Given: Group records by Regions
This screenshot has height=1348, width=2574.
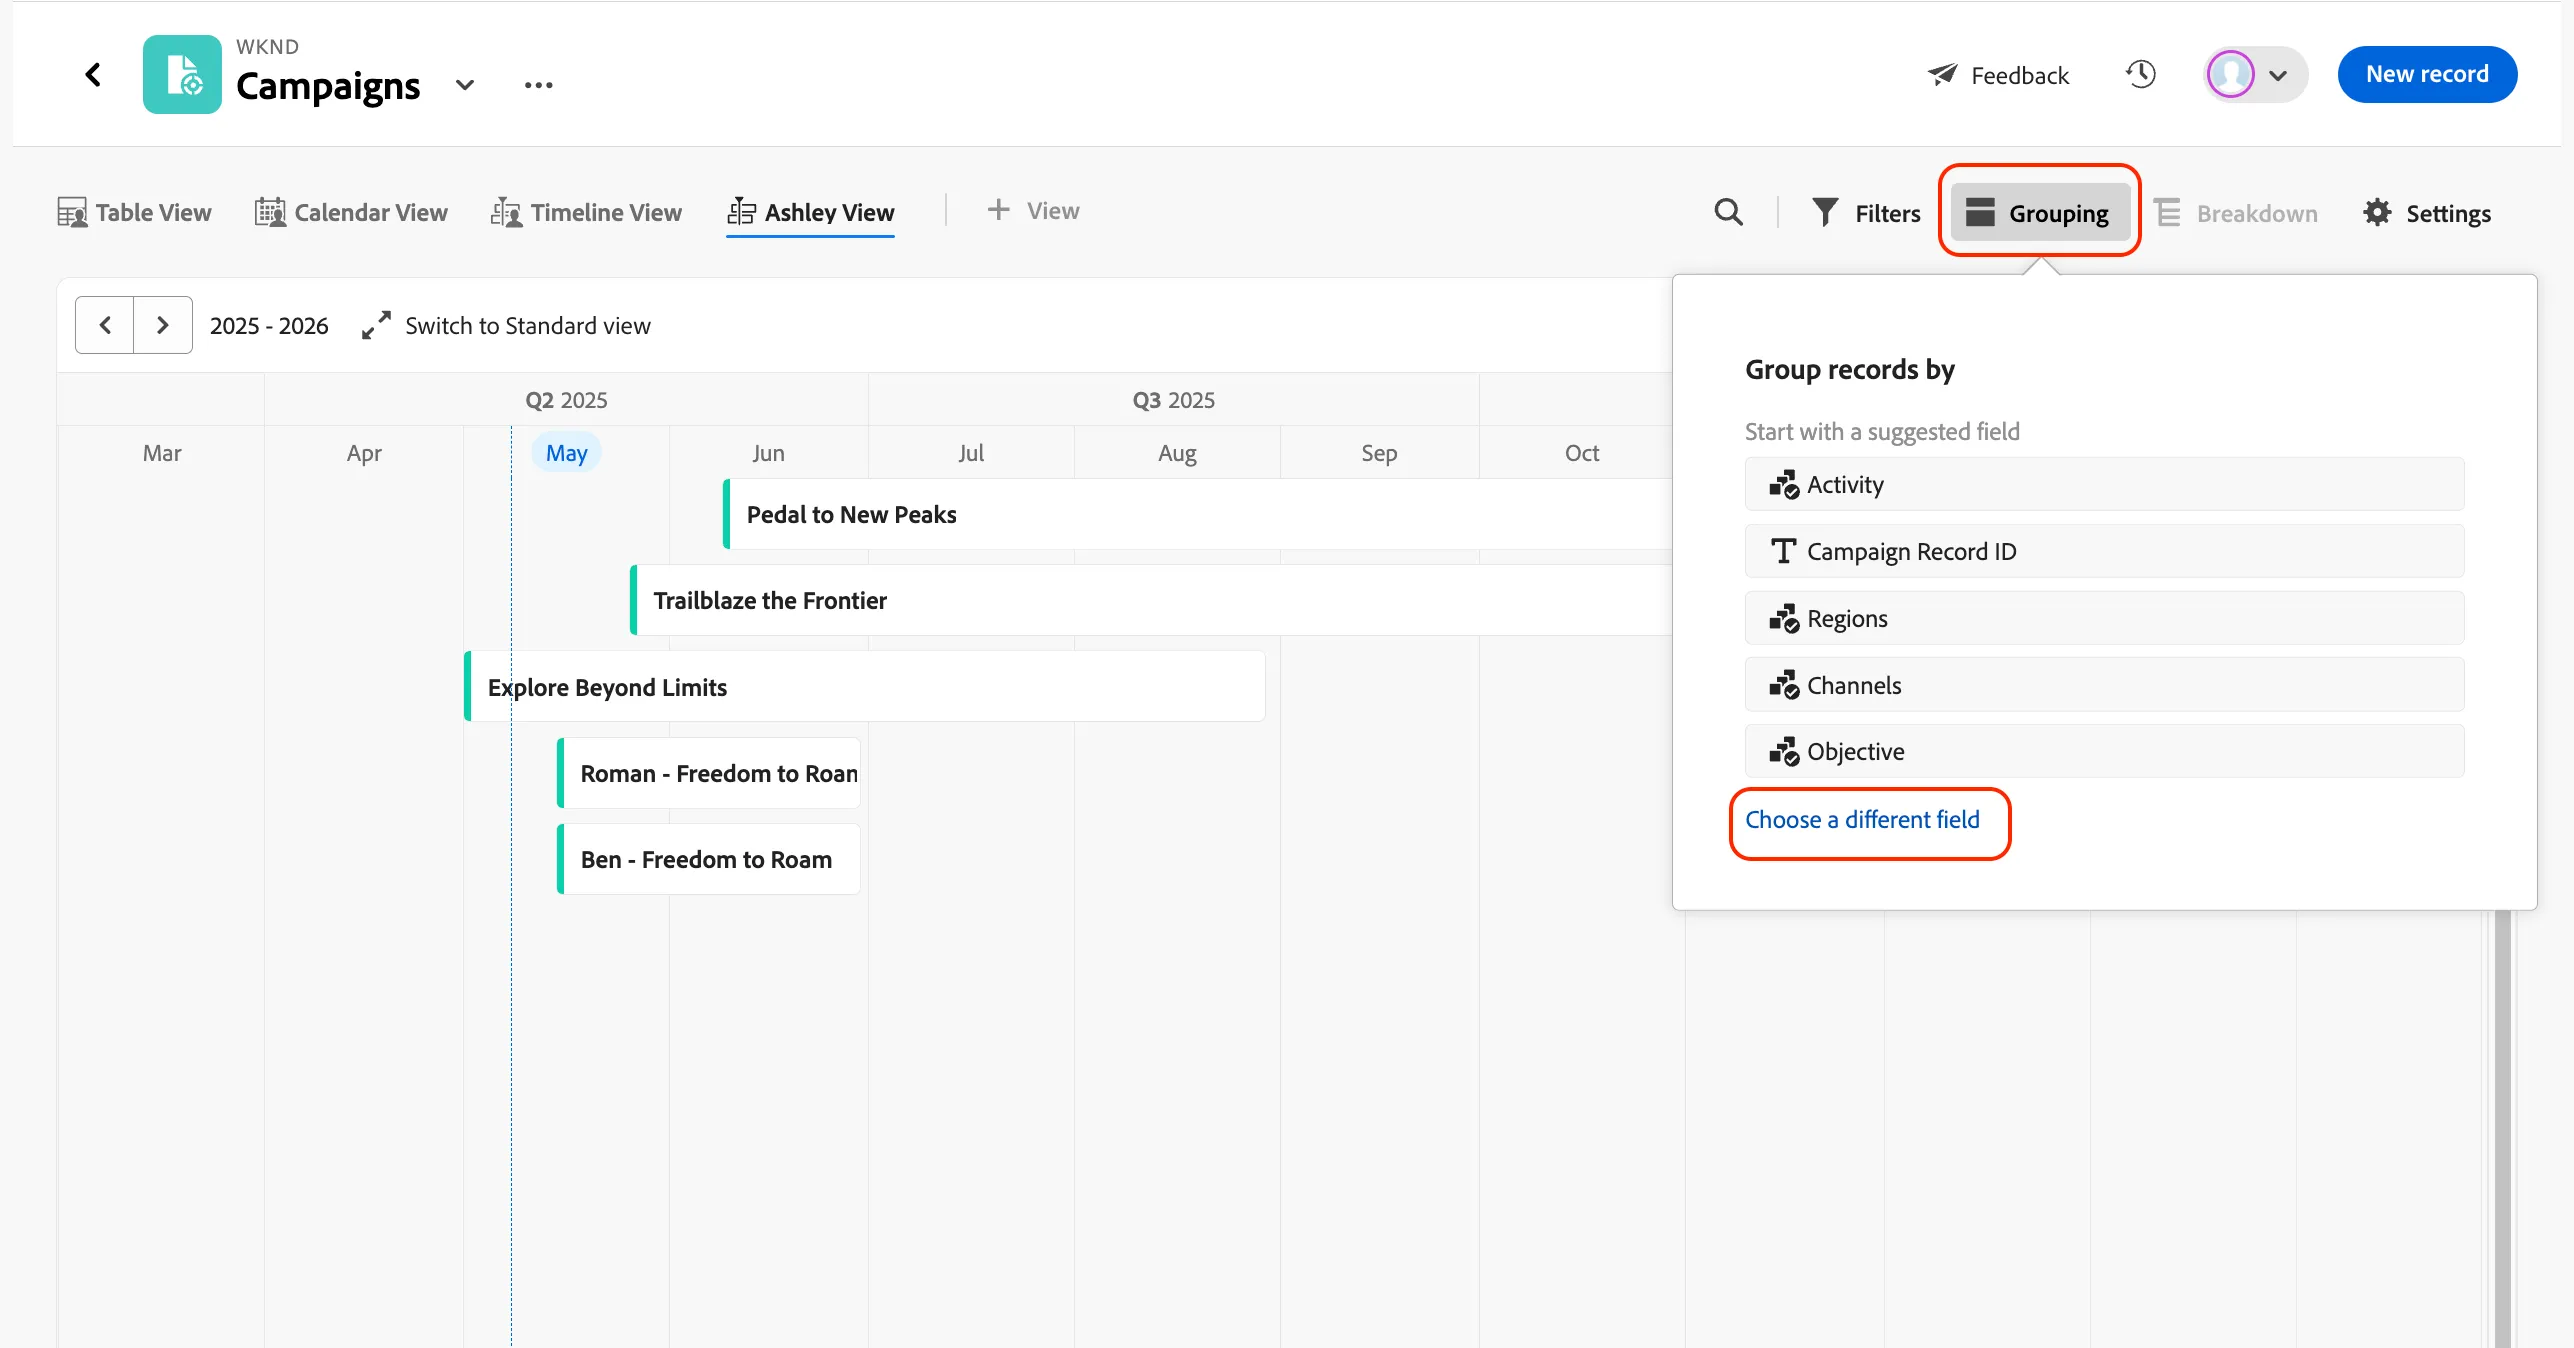Looking at the screenshot, I should coord(2104,618).
